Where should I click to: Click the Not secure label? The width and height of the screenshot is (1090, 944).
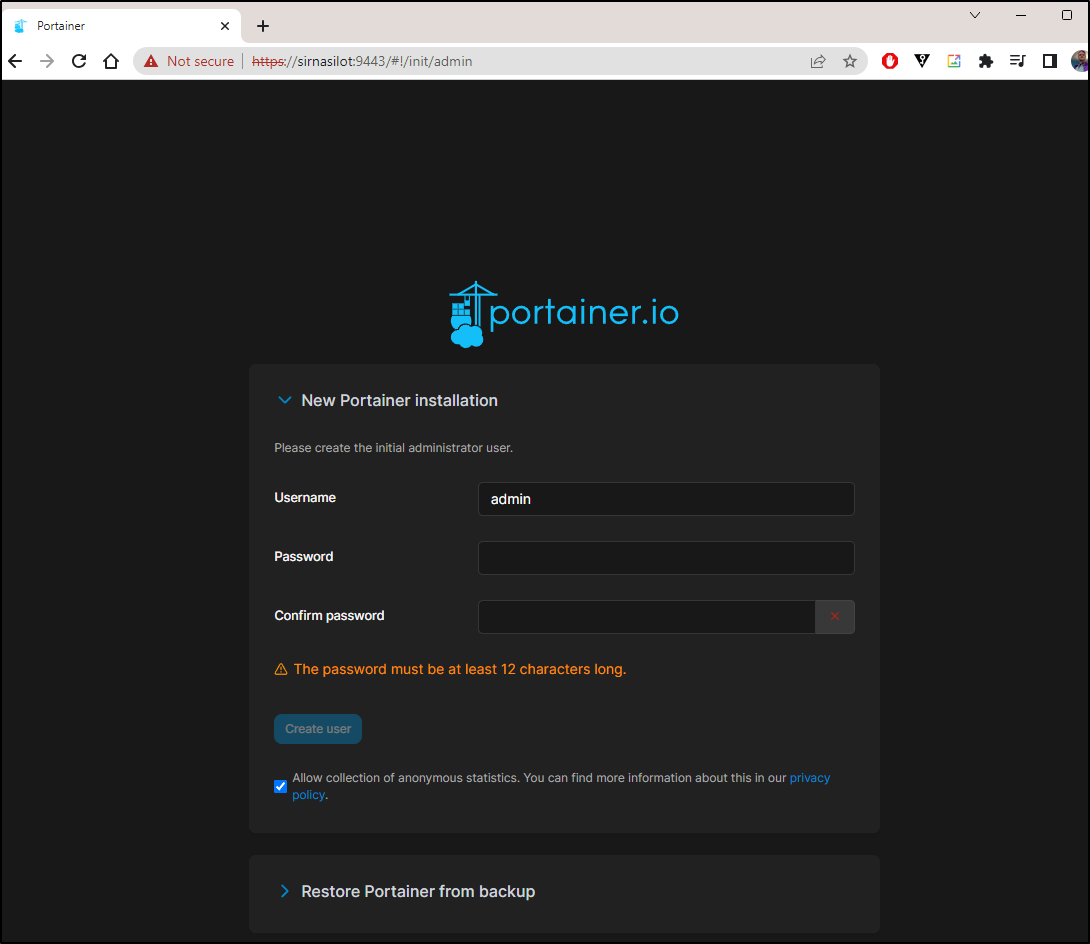coord(200,61)
